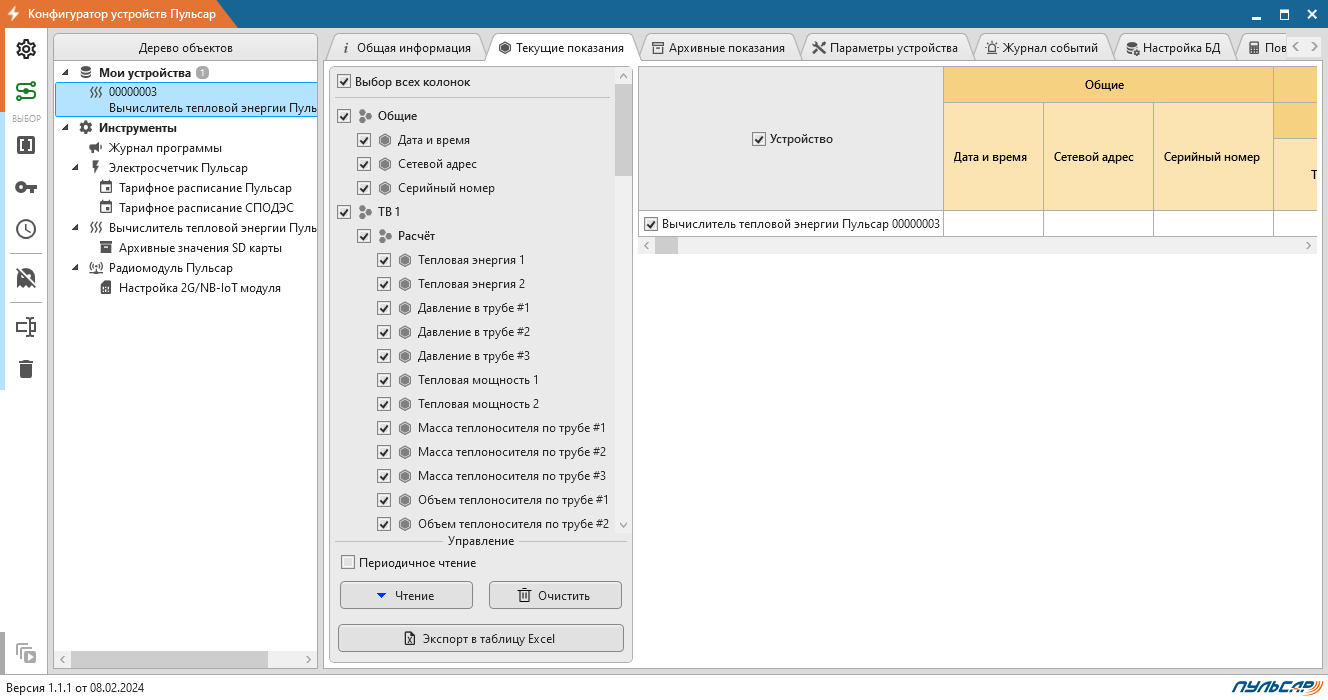Click the rename text-cursor icon in sidebar
The width and height of the screenshot is (1328, 700).
pyautogui.click(x=26, y=327)
